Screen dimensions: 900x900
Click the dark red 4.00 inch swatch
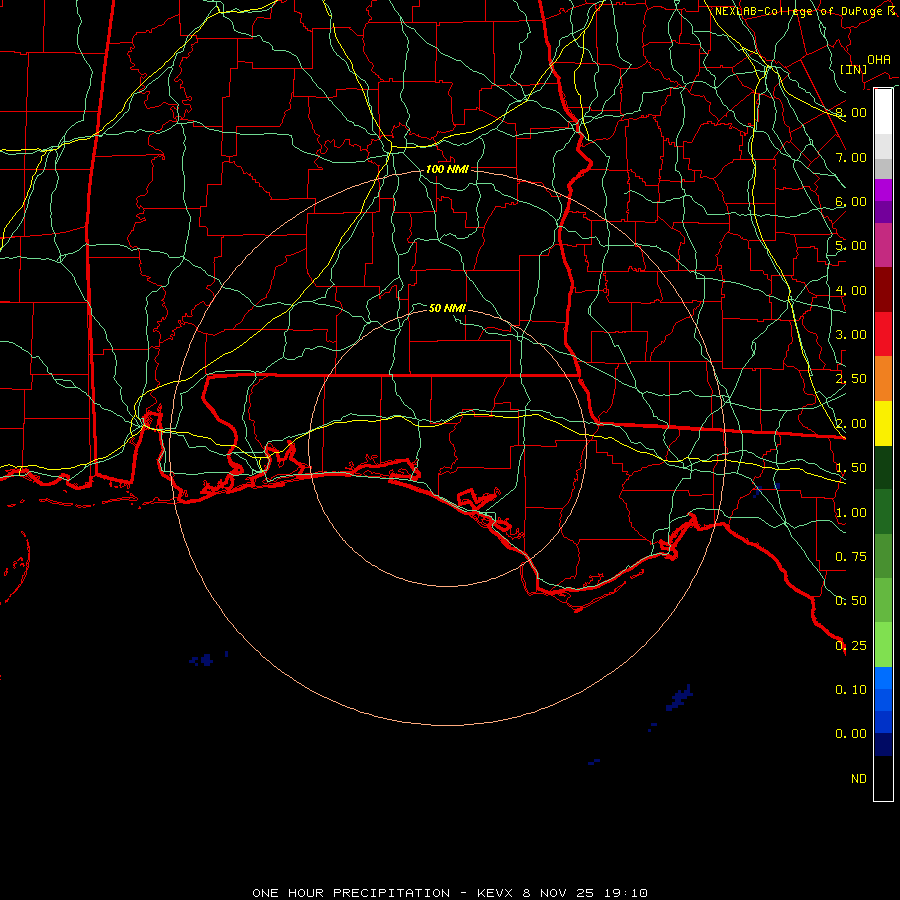[x=883, y=290]
